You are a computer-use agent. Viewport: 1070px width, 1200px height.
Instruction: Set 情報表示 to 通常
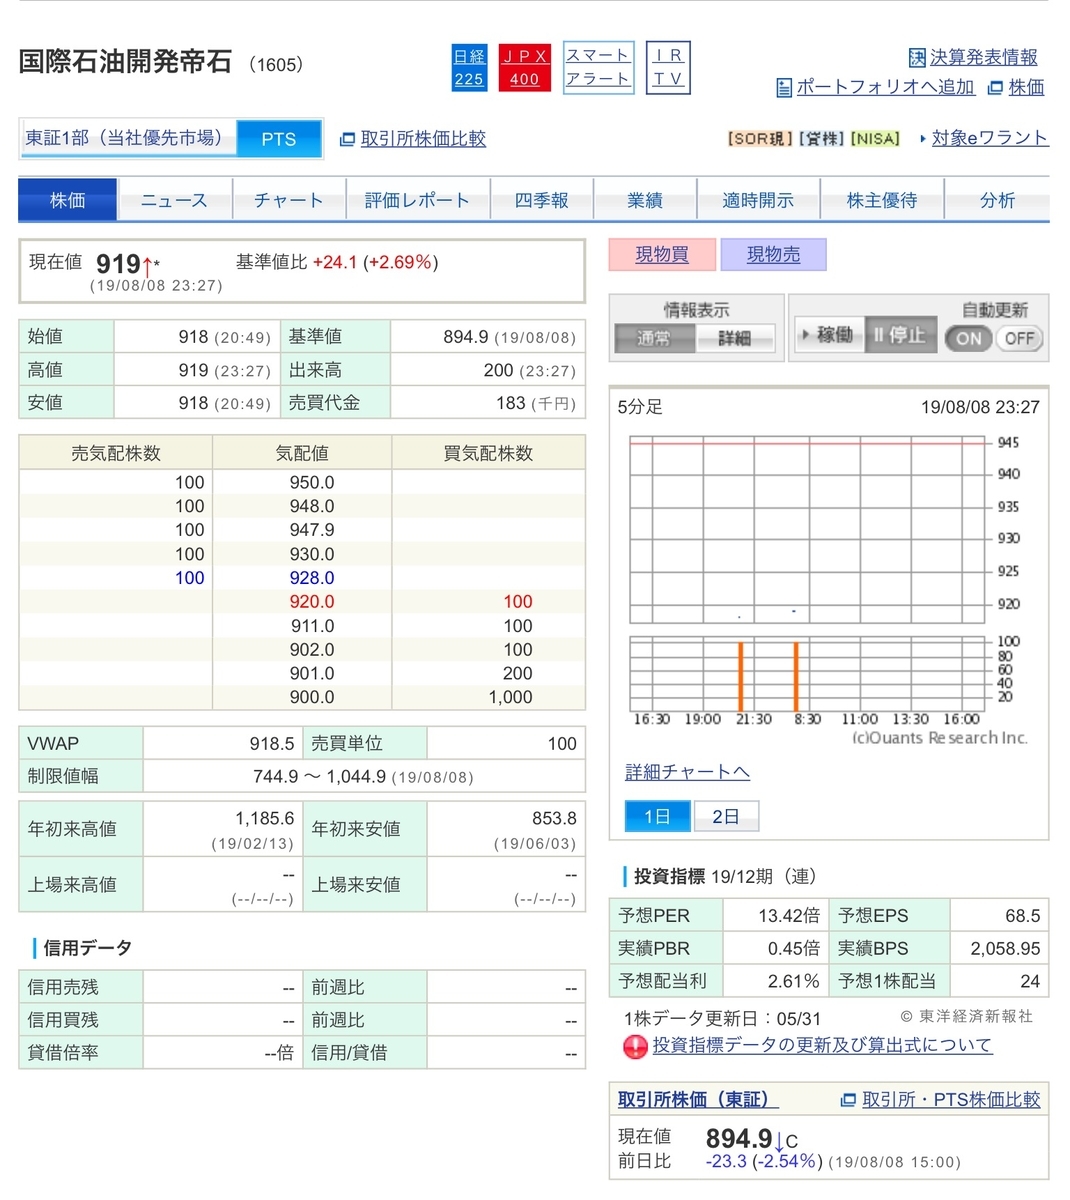click(654, 338)
